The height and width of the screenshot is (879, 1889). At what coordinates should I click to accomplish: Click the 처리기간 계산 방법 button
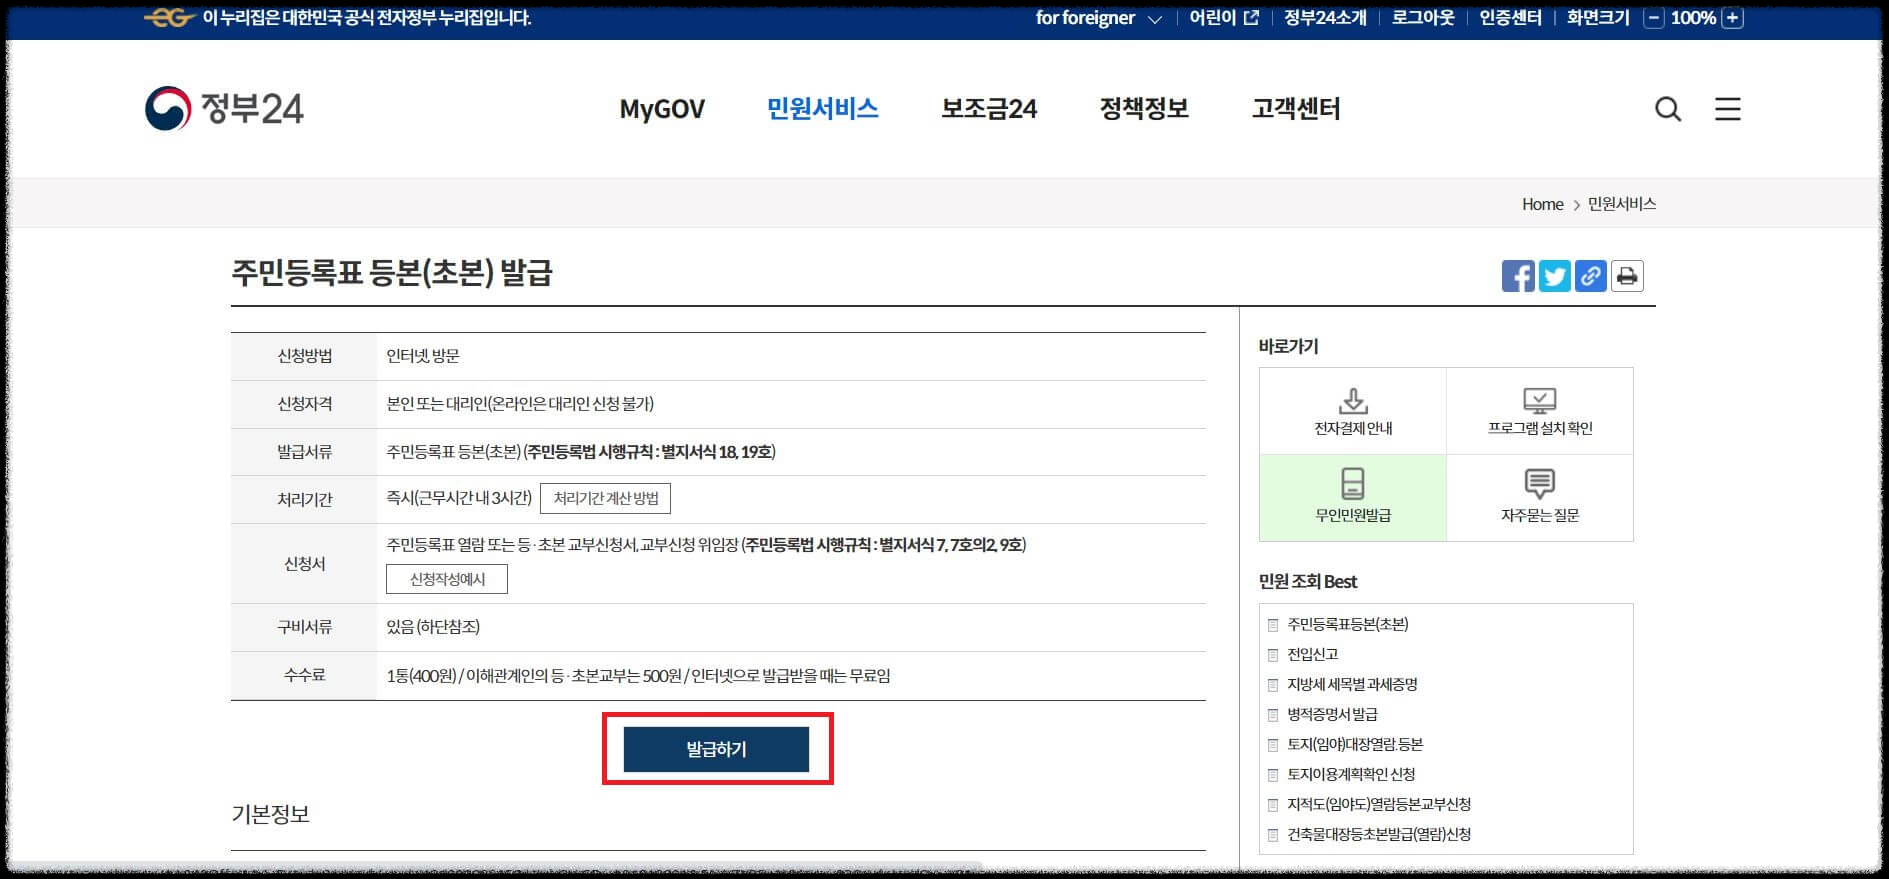(x=606, y=498)
